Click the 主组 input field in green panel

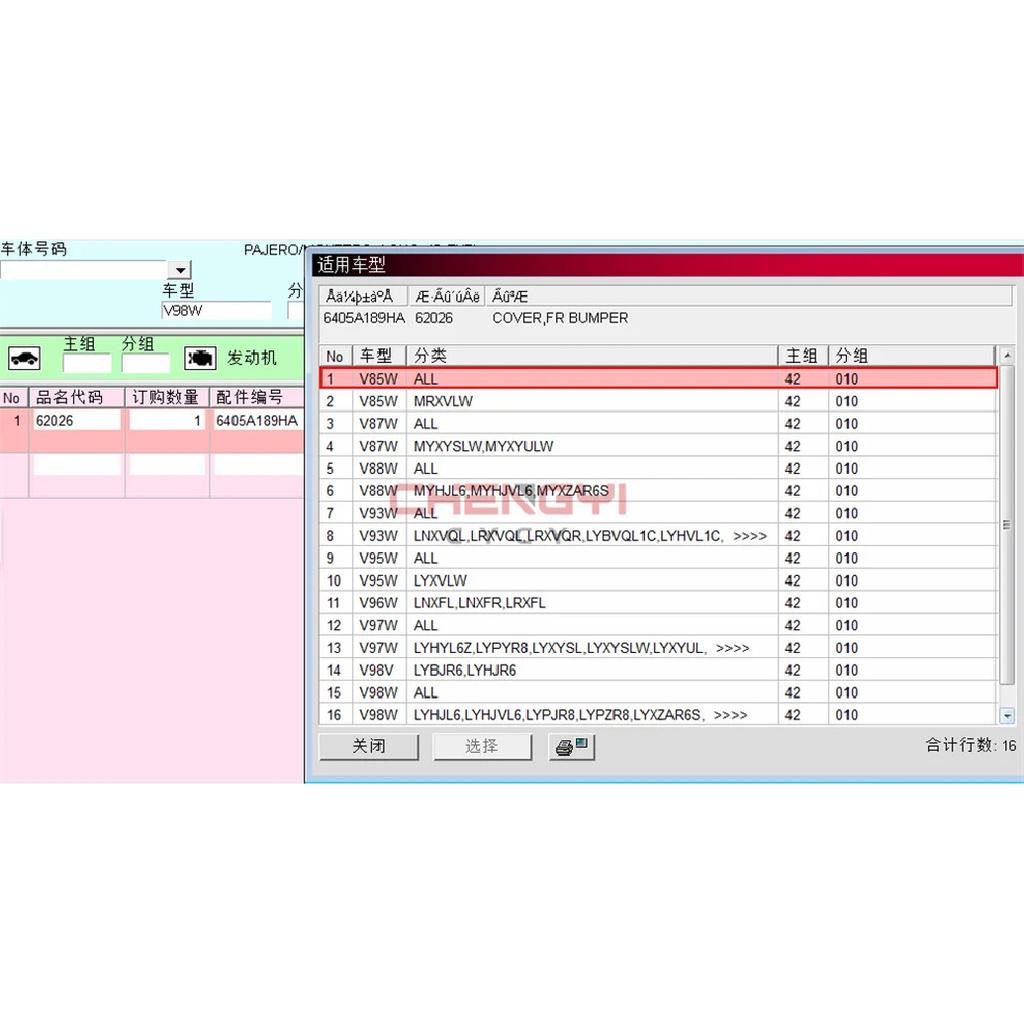(x=87, y=363)
